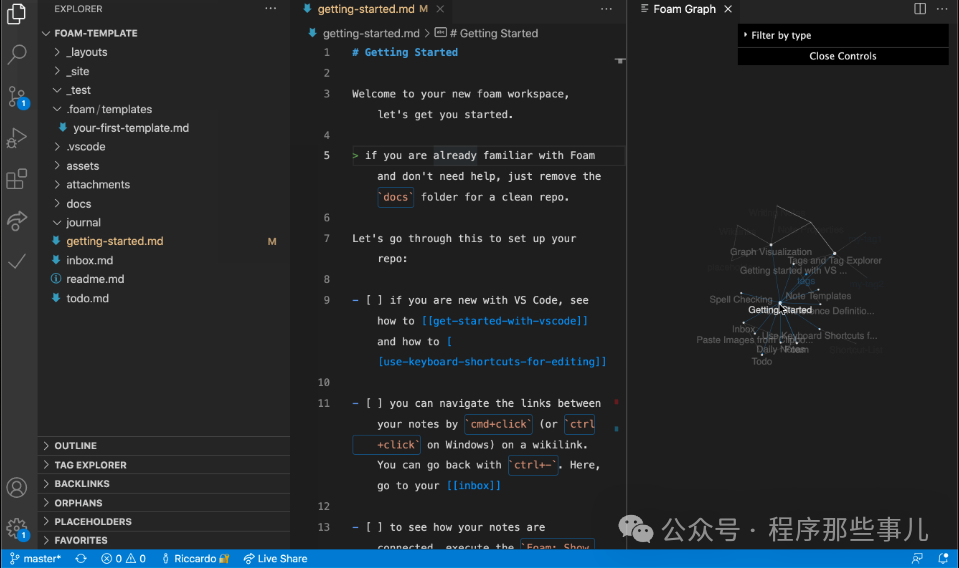959x568 pixels.
Task: Split the Foam Graph editor right
Action: 920,9
